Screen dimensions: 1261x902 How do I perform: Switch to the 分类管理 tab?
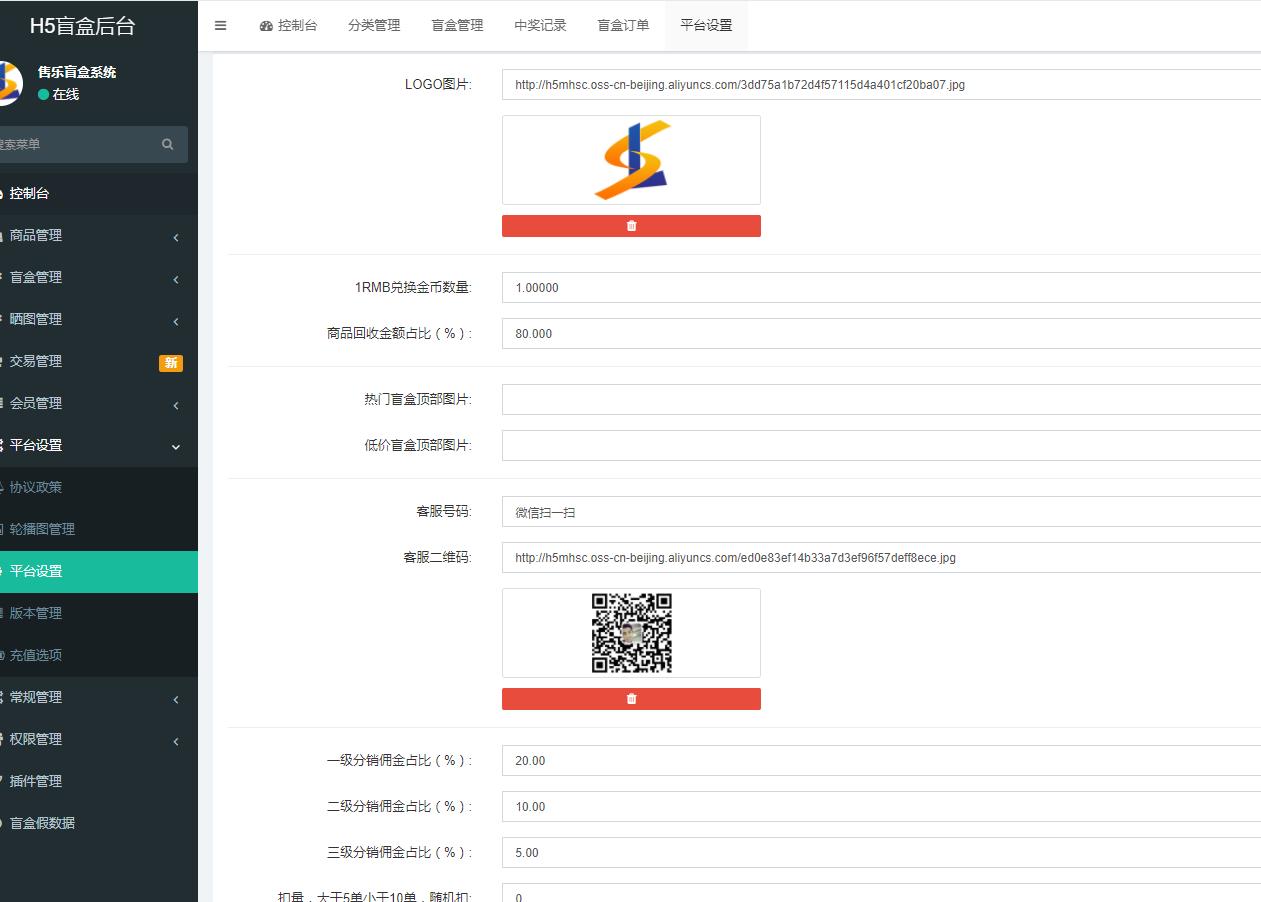point(374,26)
